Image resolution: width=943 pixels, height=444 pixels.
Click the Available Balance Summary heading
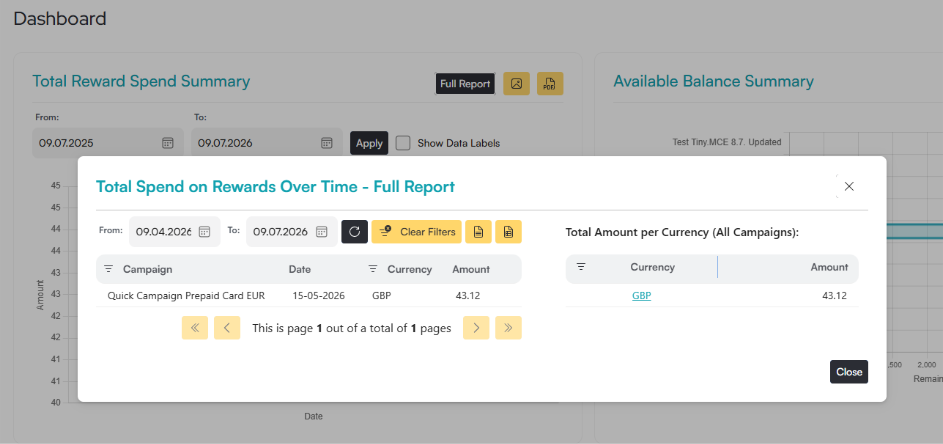(713, 81)
